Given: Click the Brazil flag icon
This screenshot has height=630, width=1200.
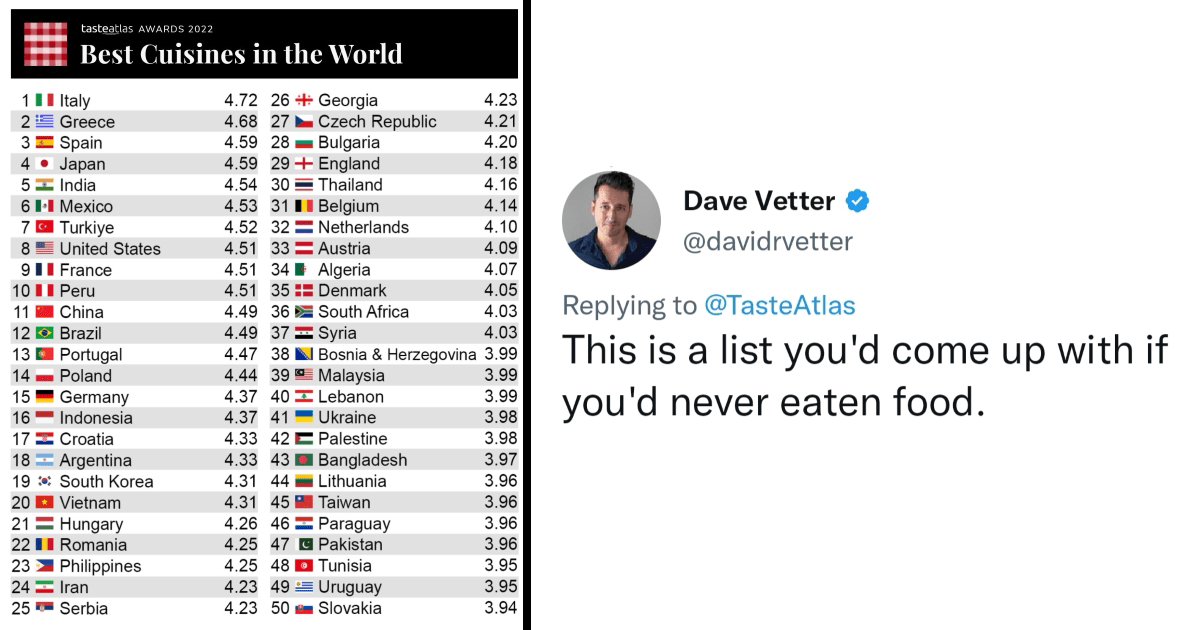Looking at the screenshot, I should (x=44, y=333).
